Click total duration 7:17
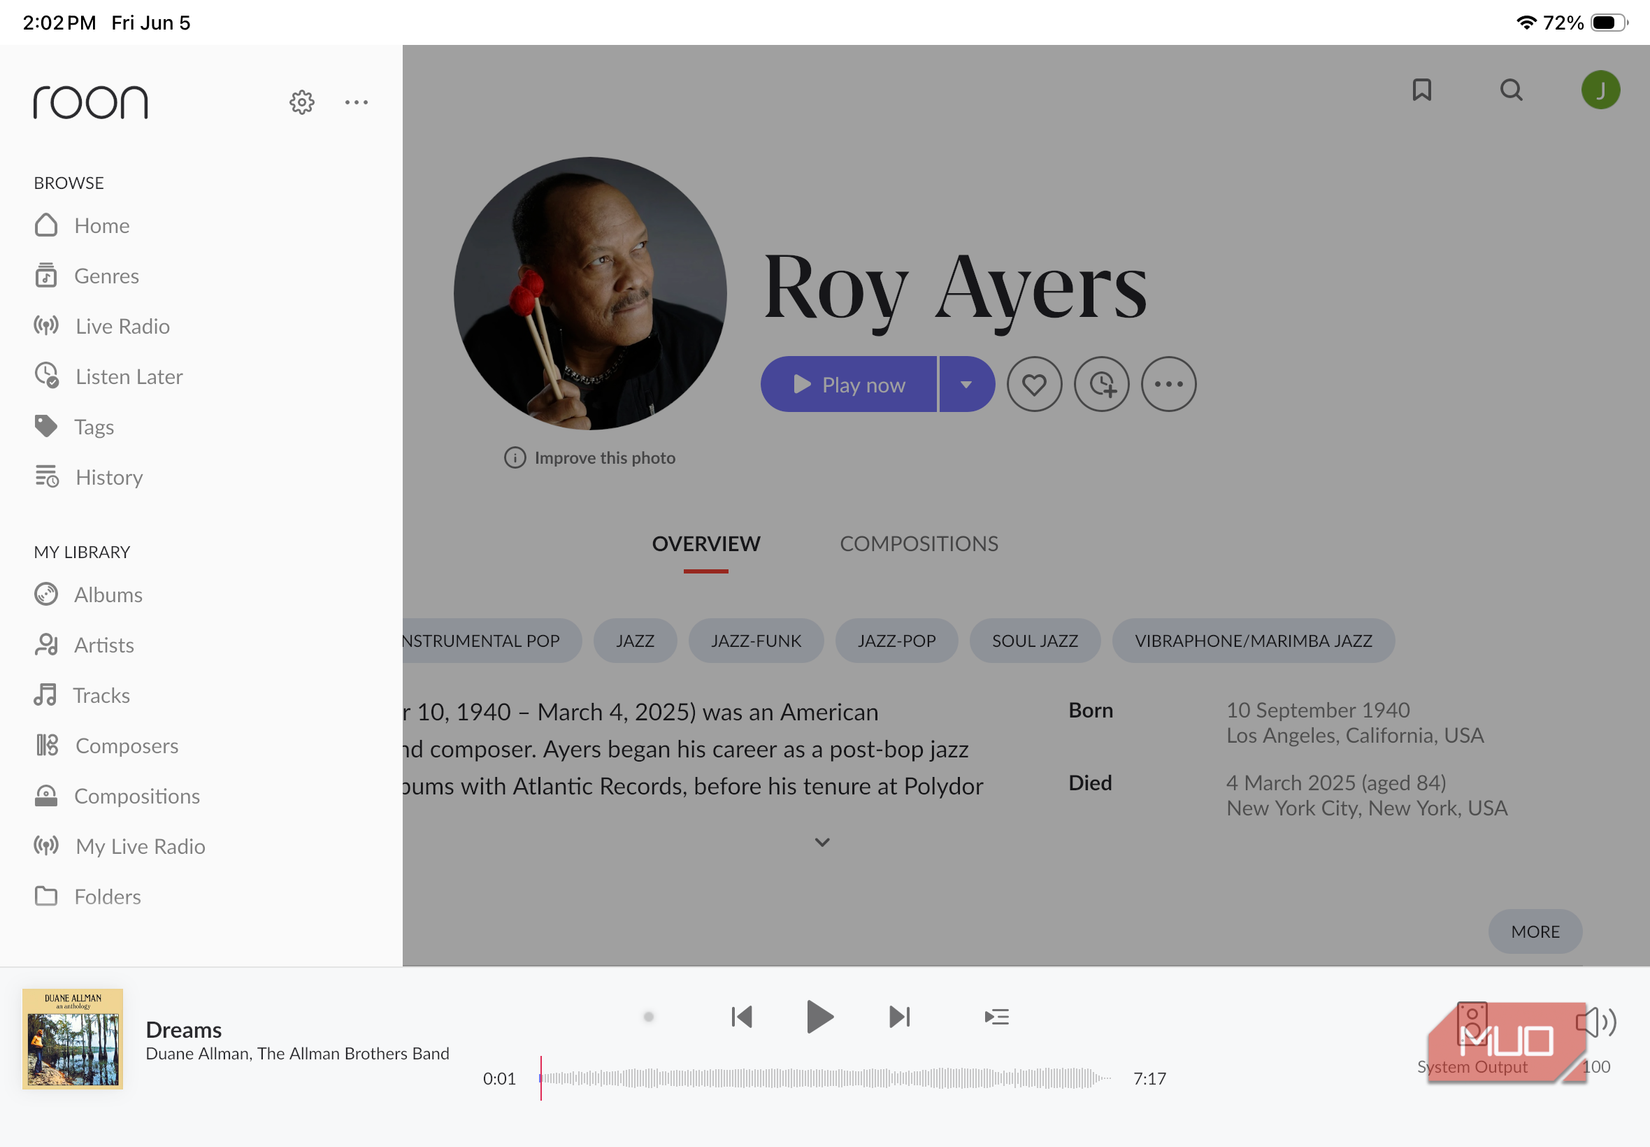This screenshot has height=1147, width=1650. point(1149,1078)
